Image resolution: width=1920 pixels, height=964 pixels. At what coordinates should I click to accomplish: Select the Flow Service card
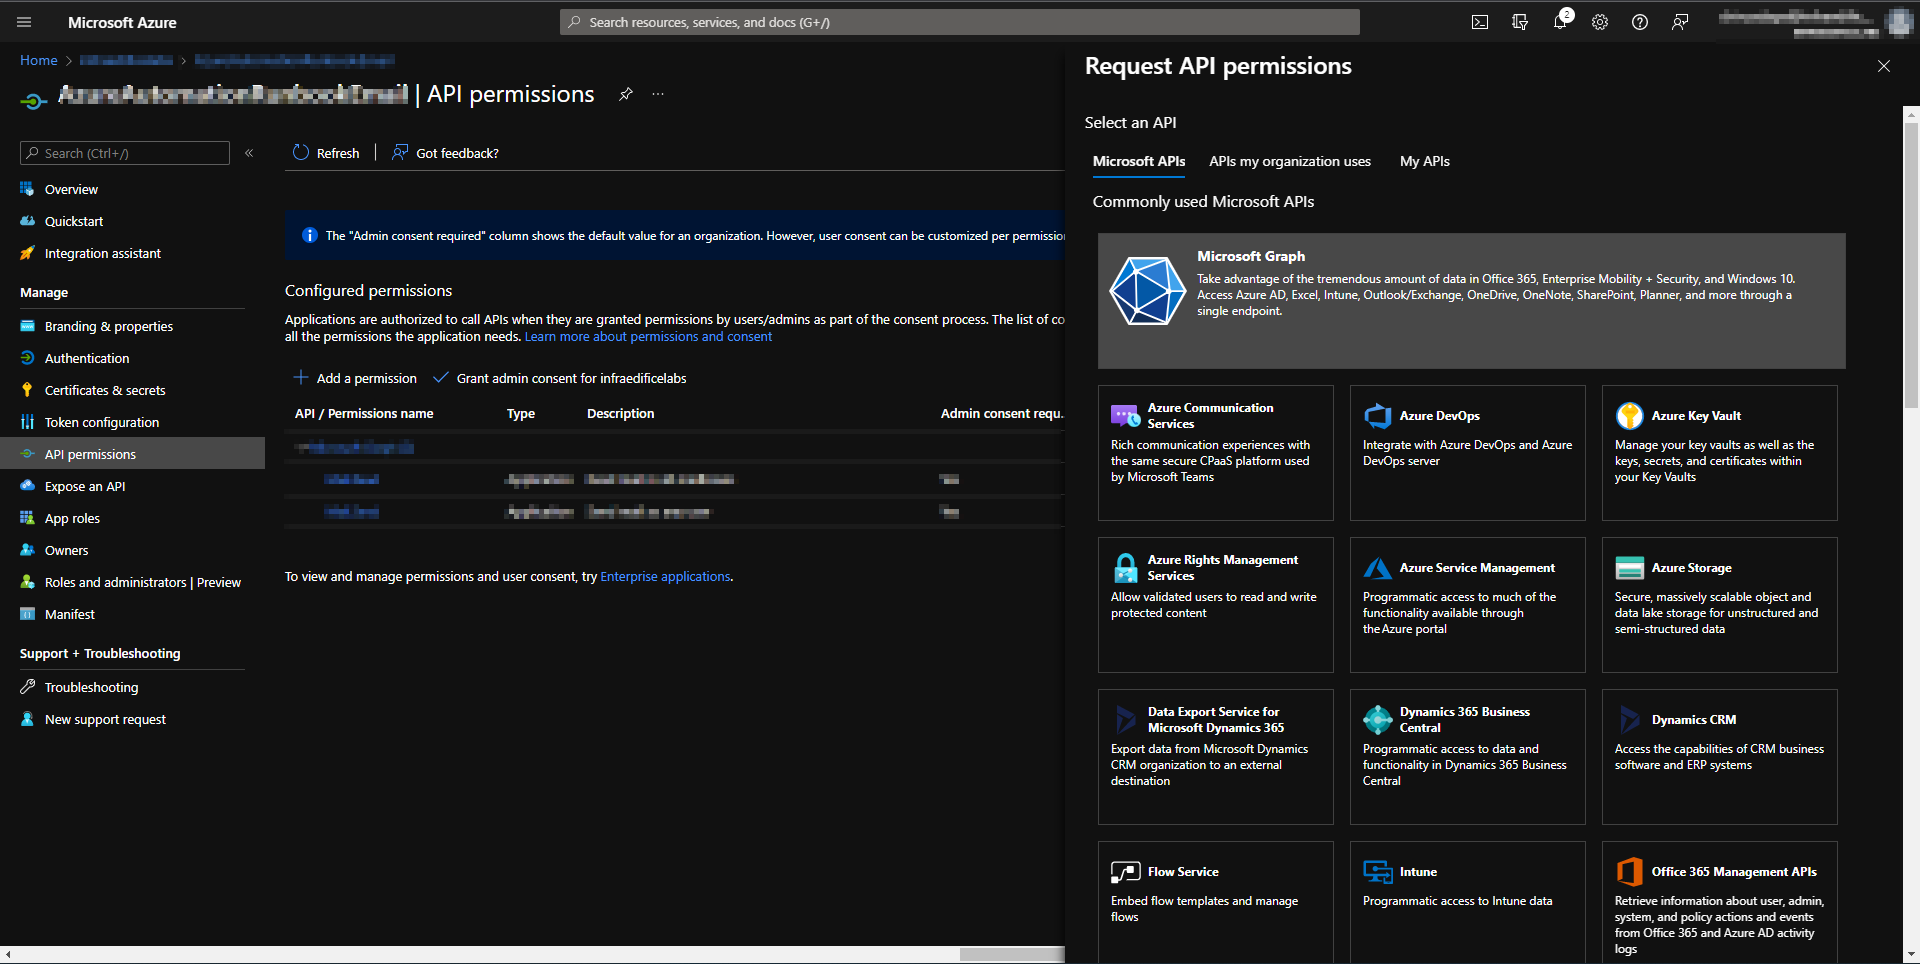1216,902
